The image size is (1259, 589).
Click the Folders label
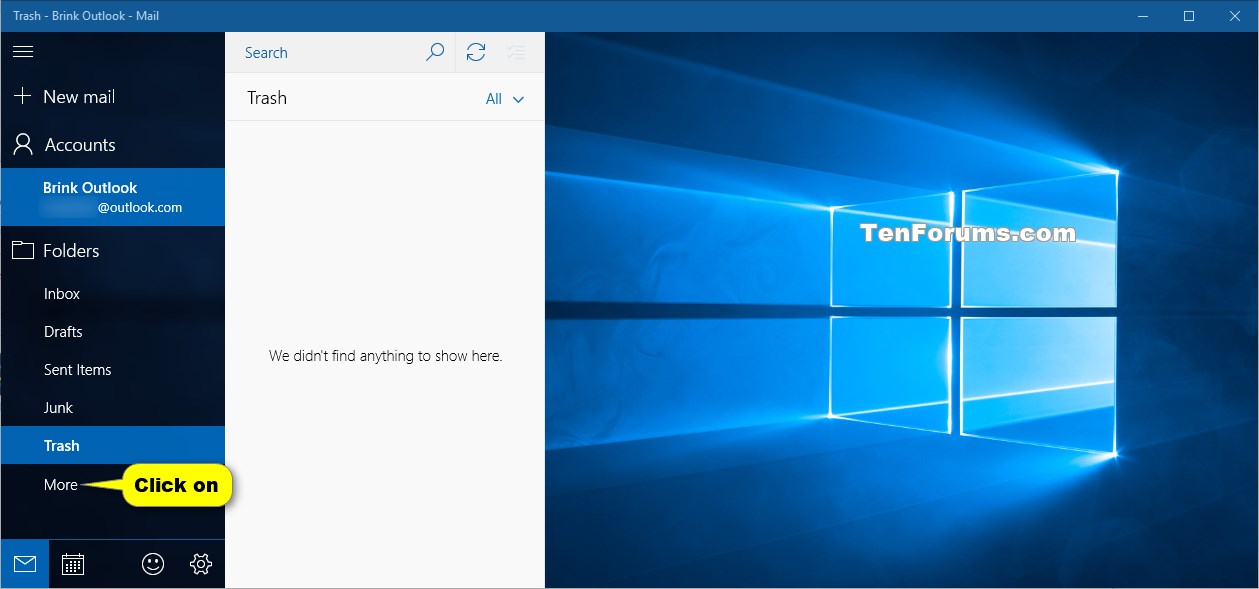[71, 251]
